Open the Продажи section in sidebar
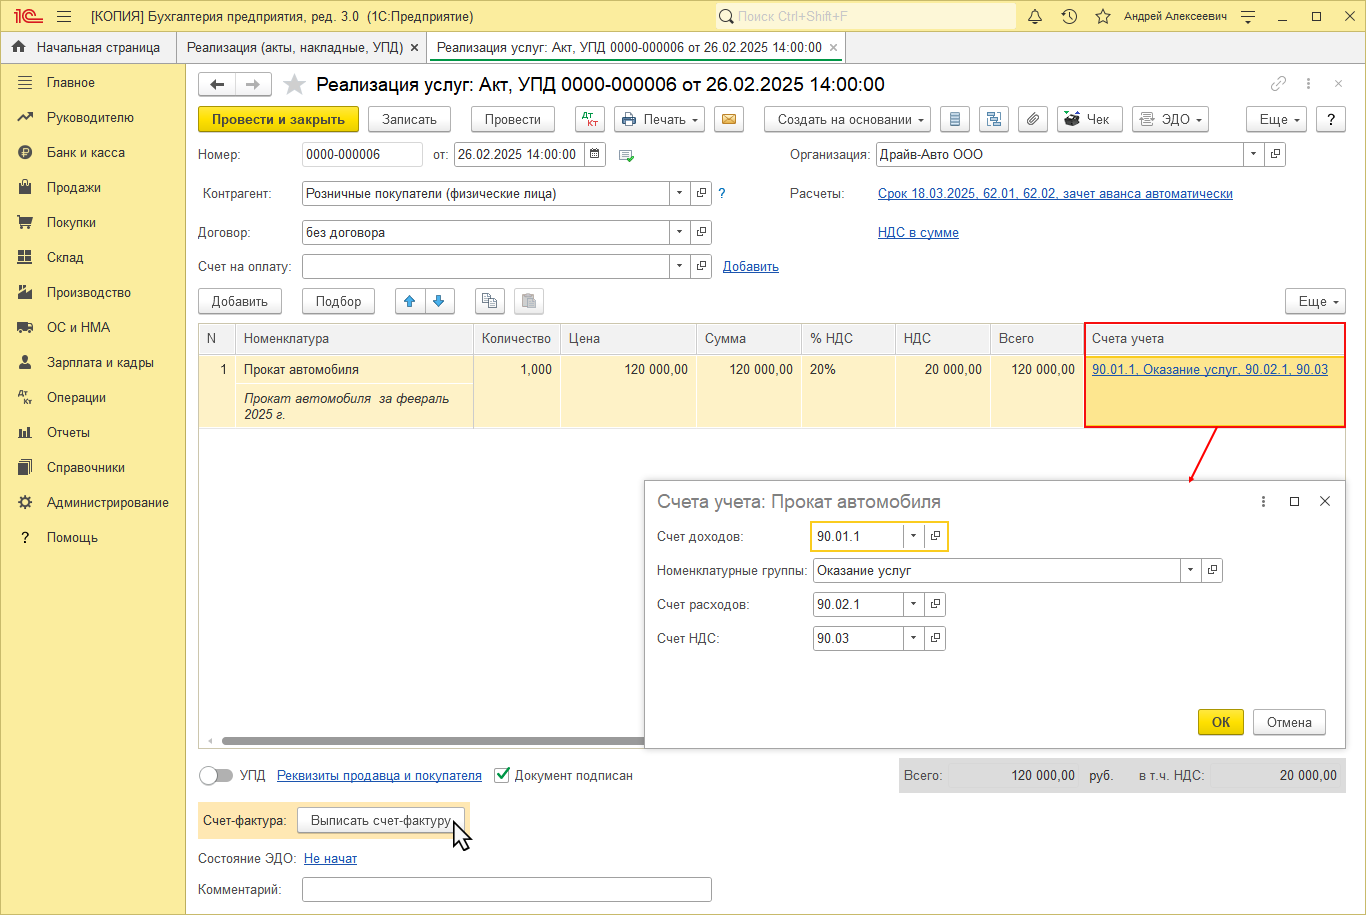 coord(73,187)
